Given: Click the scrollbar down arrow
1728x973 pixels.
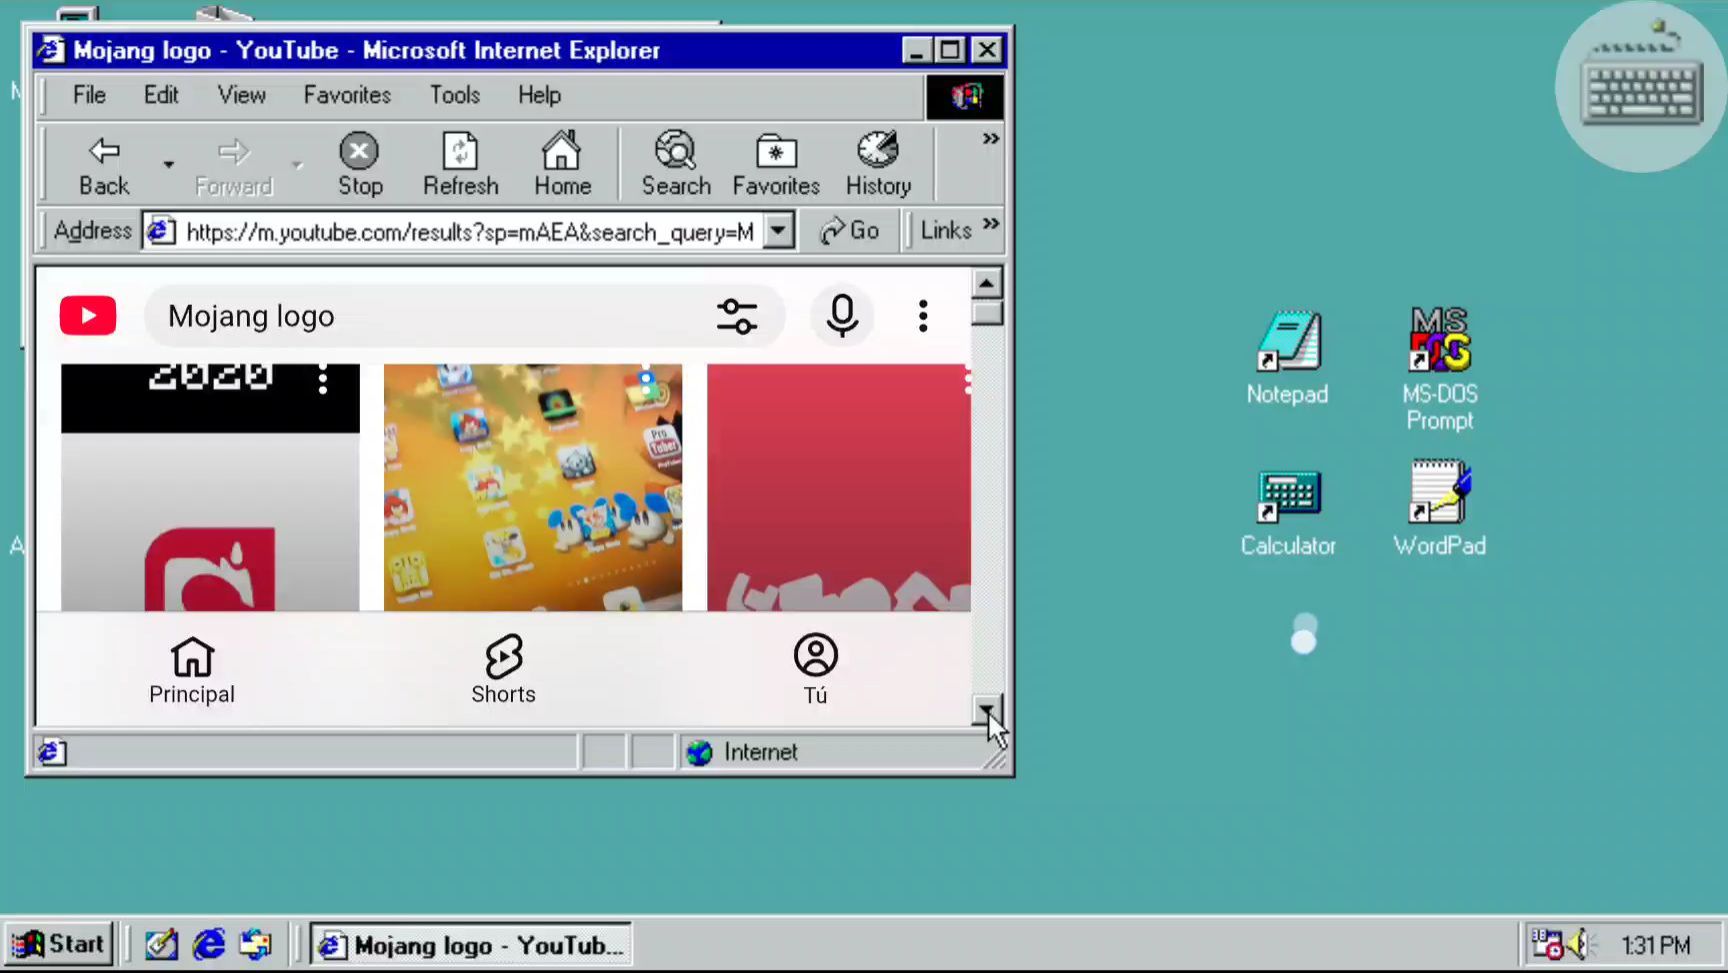Looking at the screenshot, I should coord(986,709).
